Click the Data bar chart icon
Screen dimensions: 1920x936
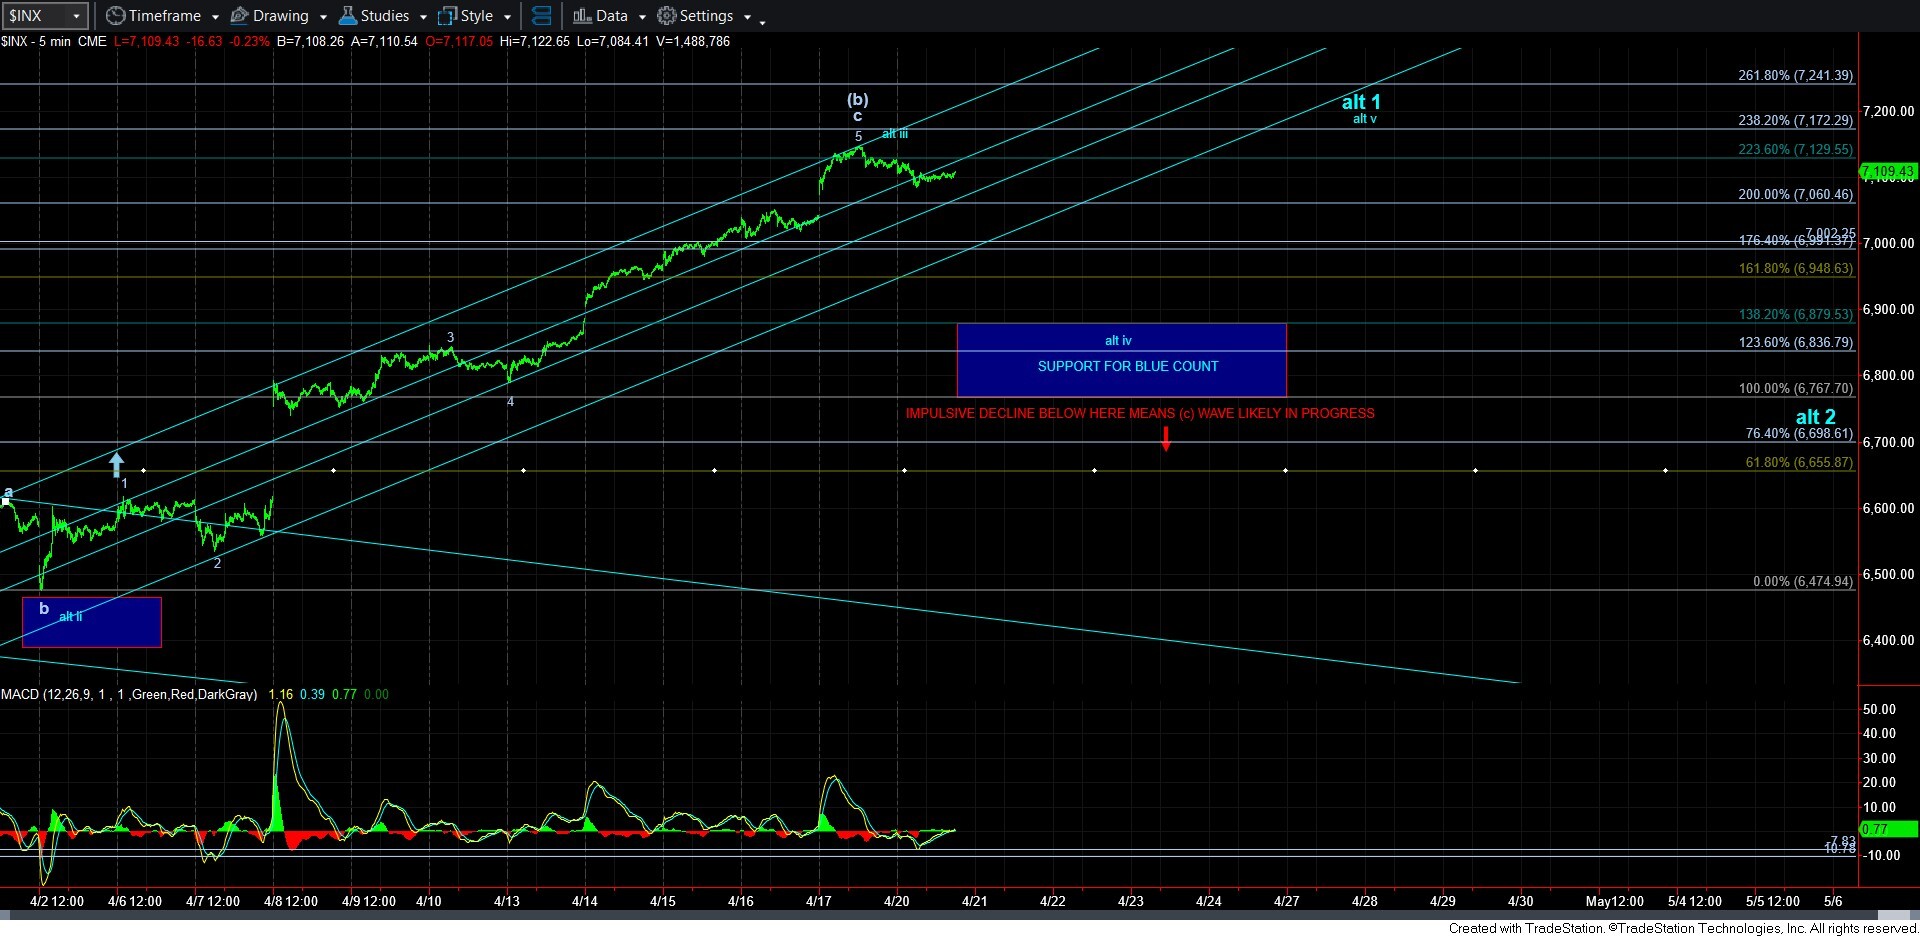click(x=582, y=16)
